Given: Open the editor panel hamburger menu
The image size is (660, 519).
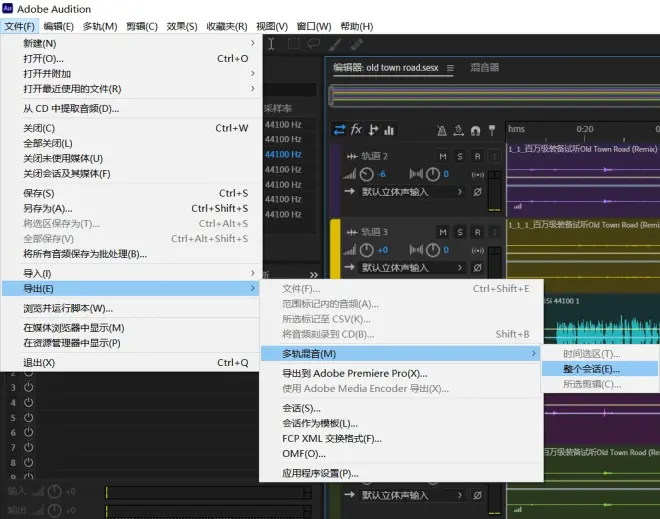Looking at the screenshot, I should 450,68.
